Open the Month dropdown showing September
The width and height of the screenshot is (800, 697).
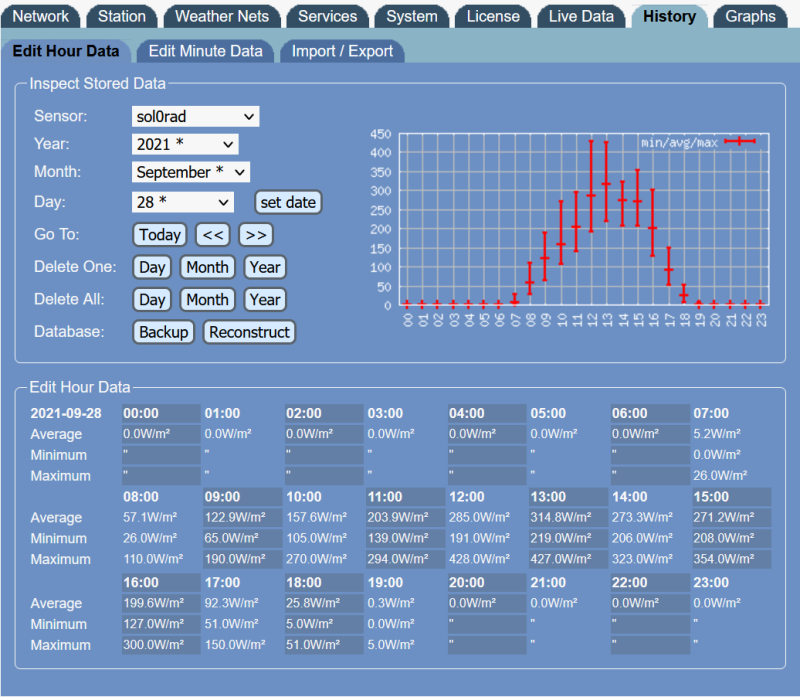190,172
